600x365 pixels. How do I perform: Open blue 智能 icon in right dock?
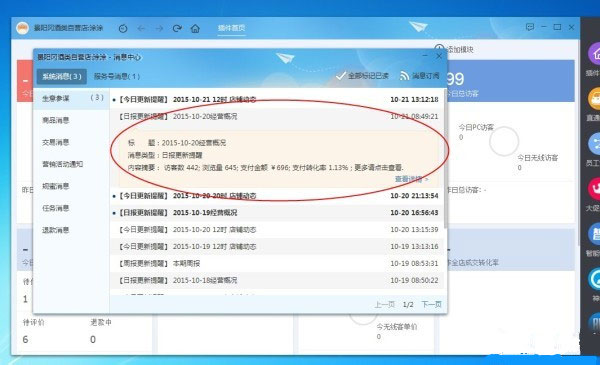click(x=594, y=234)
